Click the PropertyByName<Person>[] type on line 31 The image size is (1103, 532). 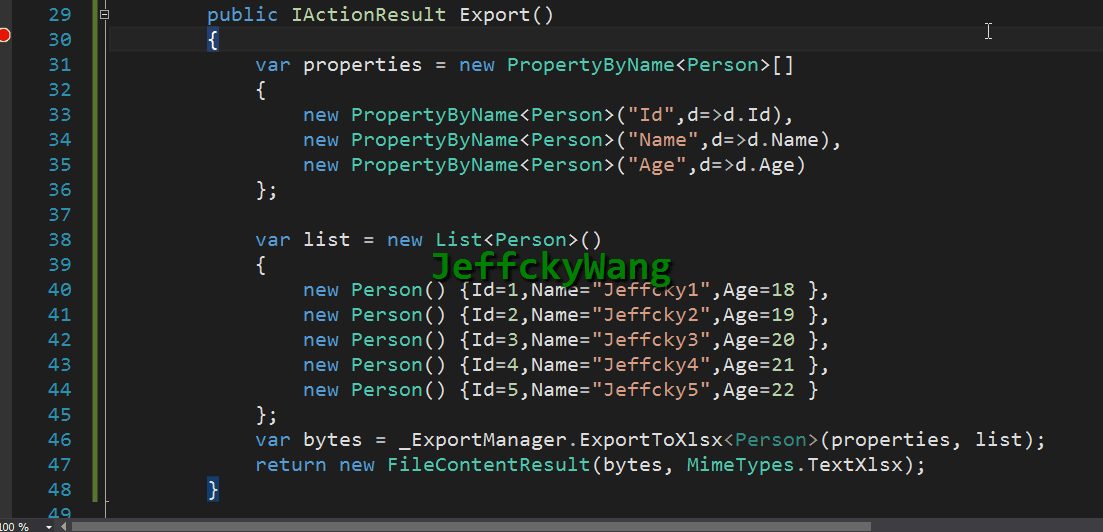pyautogui.click(x=651, y=65)
